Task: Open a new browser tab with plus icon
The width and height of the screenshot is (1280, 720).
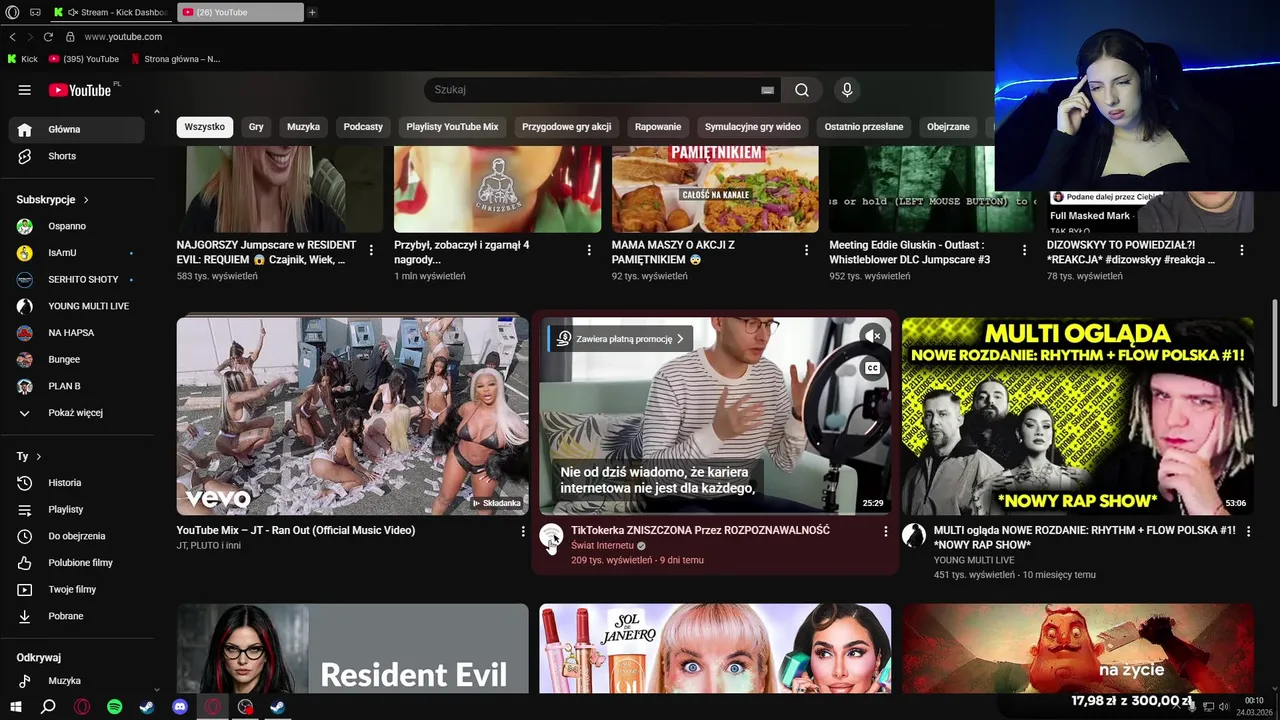Action: [x=312, y=12]
